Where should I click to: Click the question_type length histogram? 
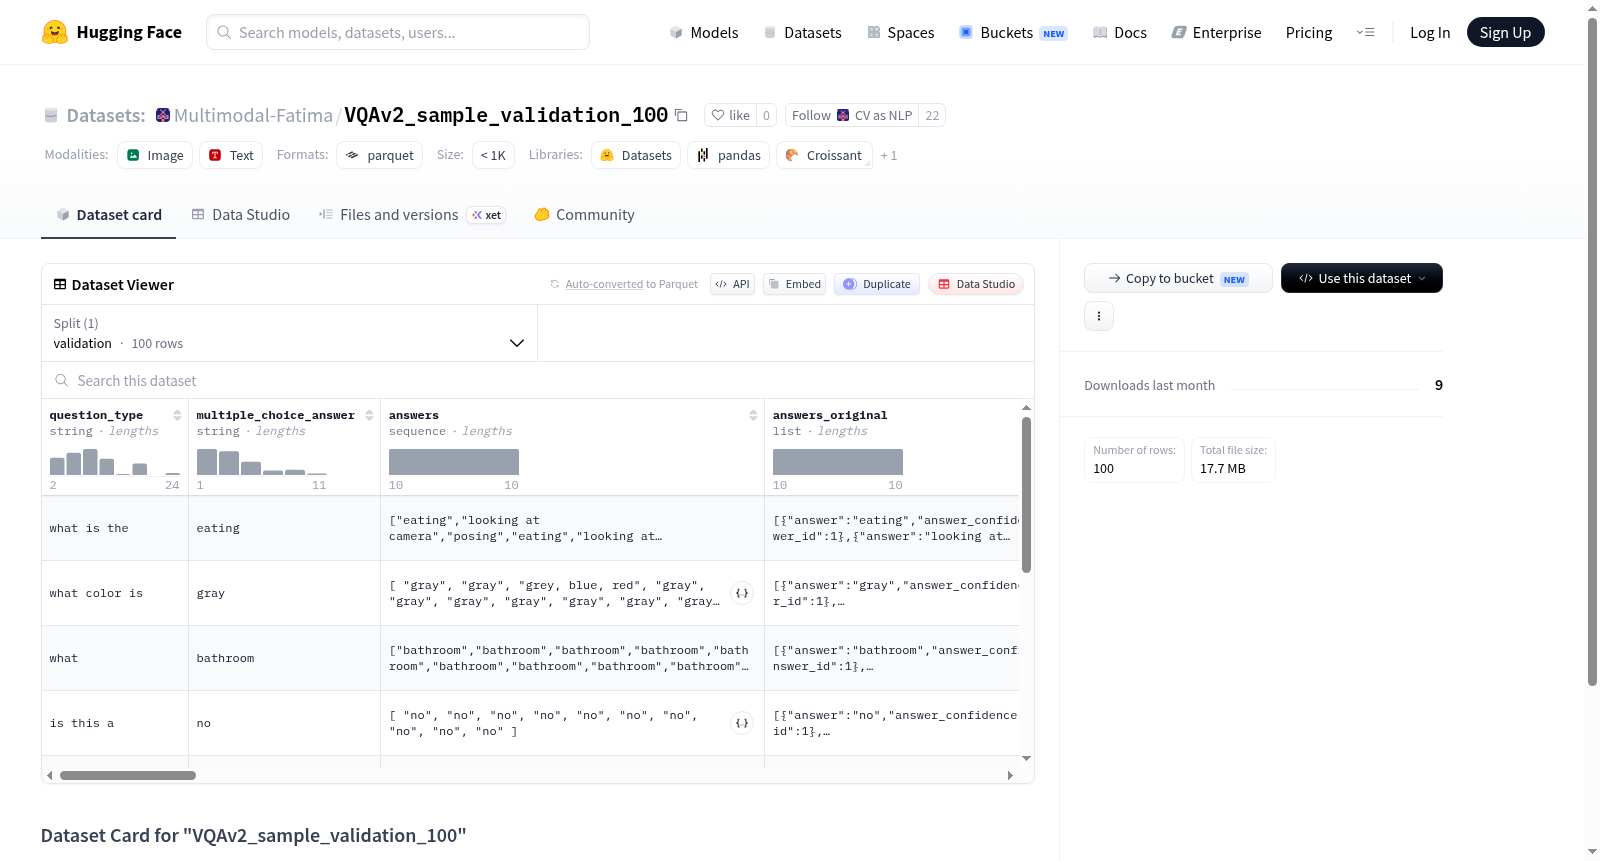115,462
